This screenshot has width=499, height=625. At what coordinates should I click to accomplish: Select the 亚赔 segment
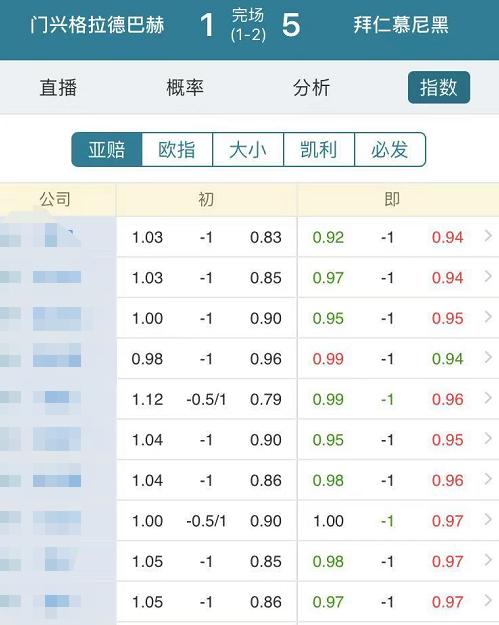tap(107, 149)
